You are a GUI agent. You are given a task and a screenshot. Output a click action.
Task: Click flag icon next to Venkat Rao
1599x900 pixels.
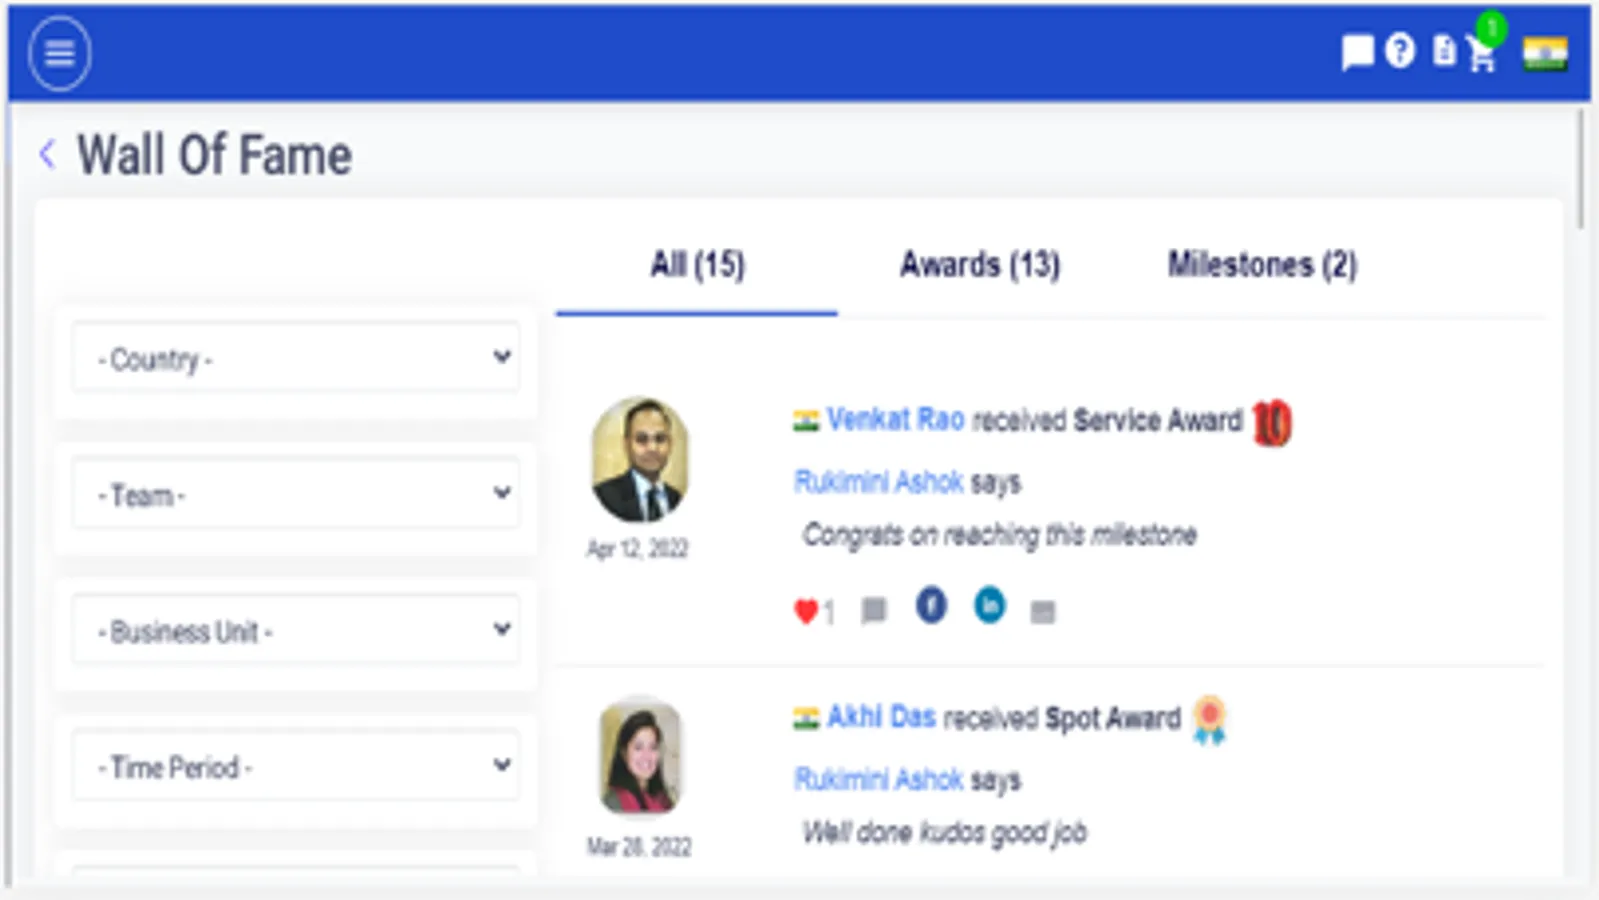pos(806,421)
